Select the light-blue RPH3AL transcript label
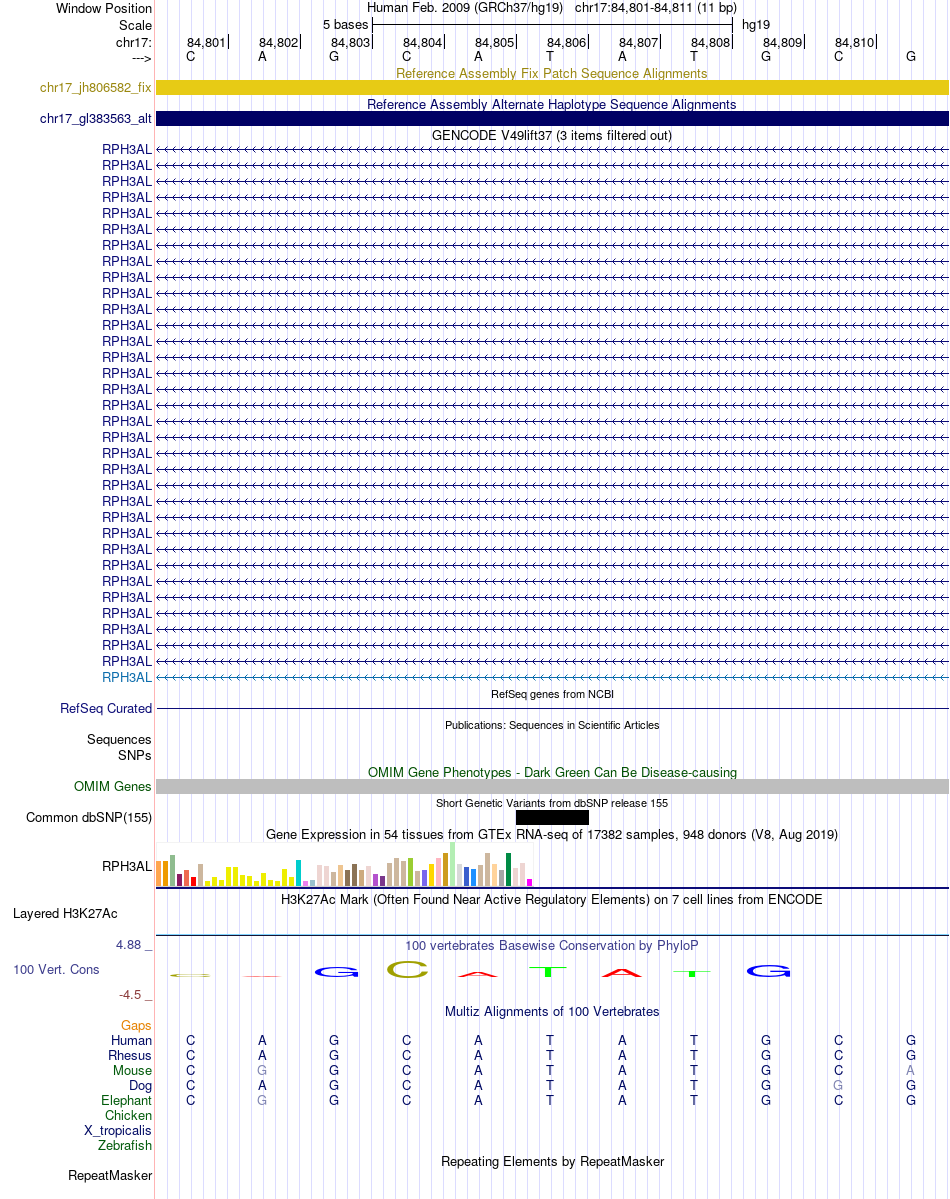The height and width of the screenshot is (1199, 950). point(127,677)
